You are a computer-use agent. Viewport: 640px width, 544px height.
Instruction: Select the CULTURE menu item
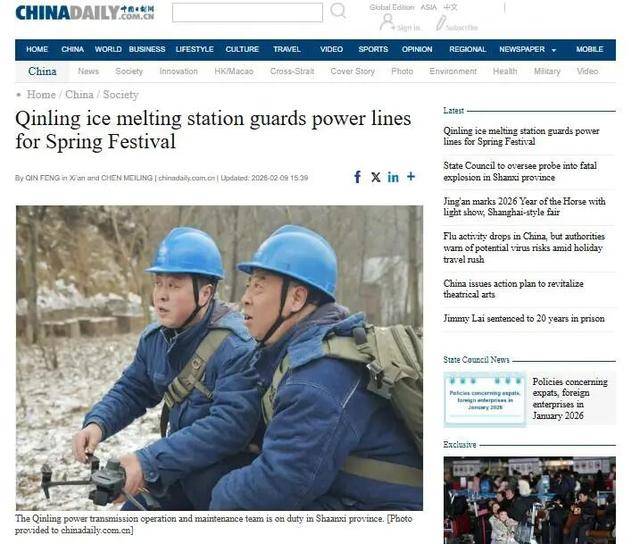[242, 49]
